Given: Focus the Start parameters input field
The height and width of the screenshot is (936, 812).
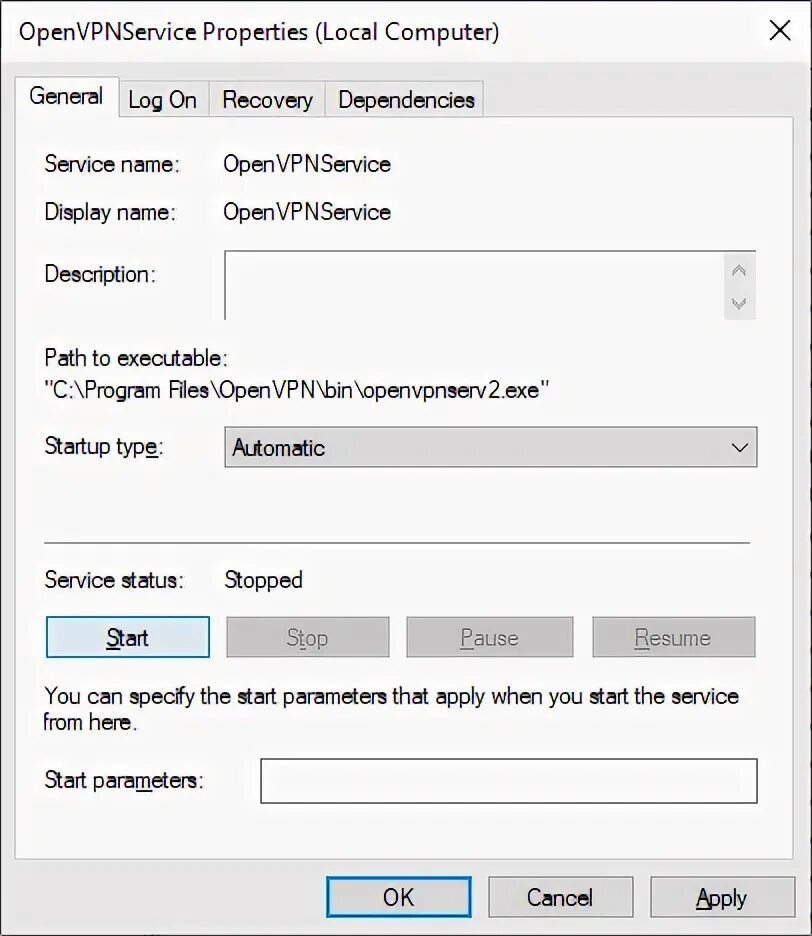Looking at the screenshot, I should (509, 781).
